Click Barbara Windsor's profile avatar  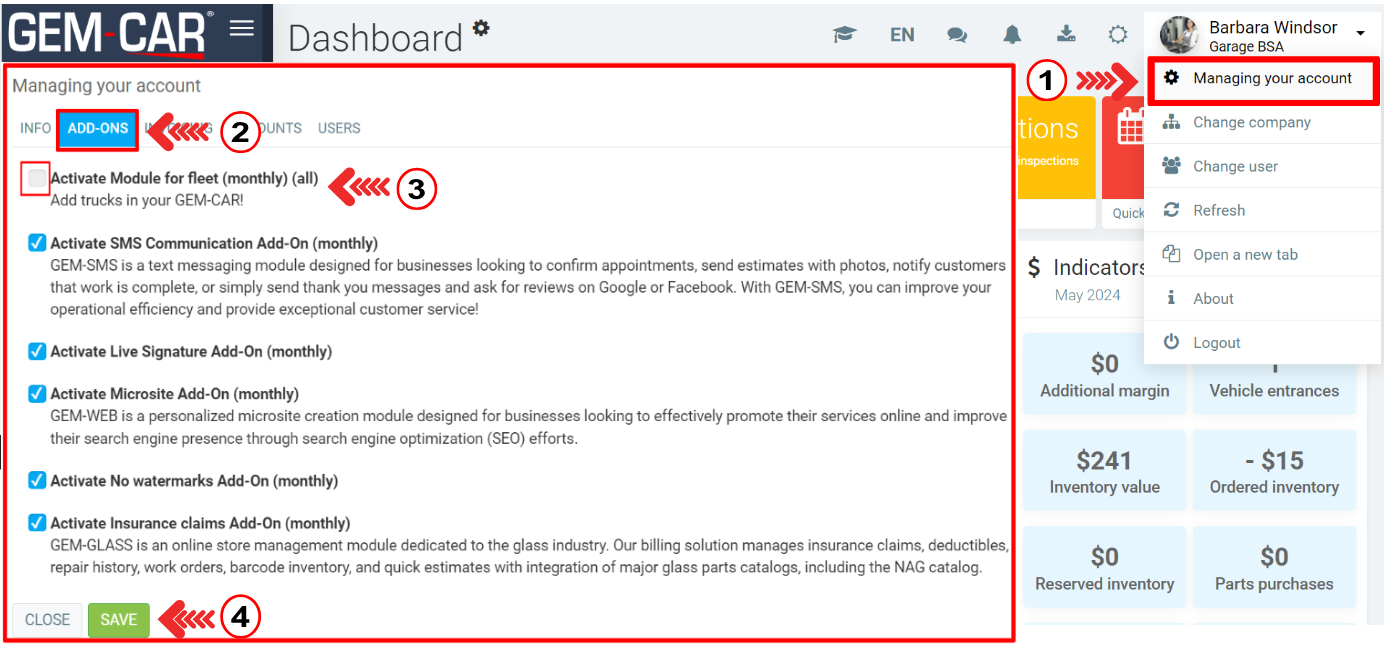click(1179, 35)
